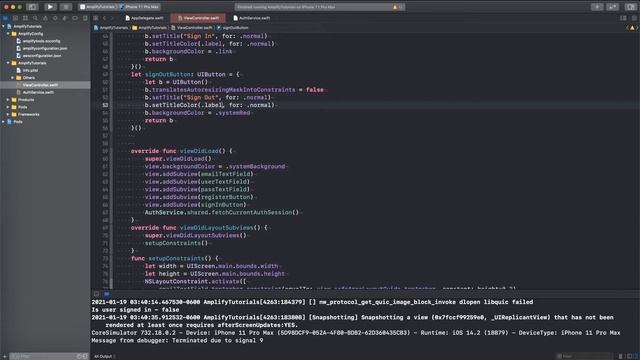The width and height of the screenshot is (640, 360).
Task: Click signOutButton symbol in jump bar
Action: [x=233, y=28]
